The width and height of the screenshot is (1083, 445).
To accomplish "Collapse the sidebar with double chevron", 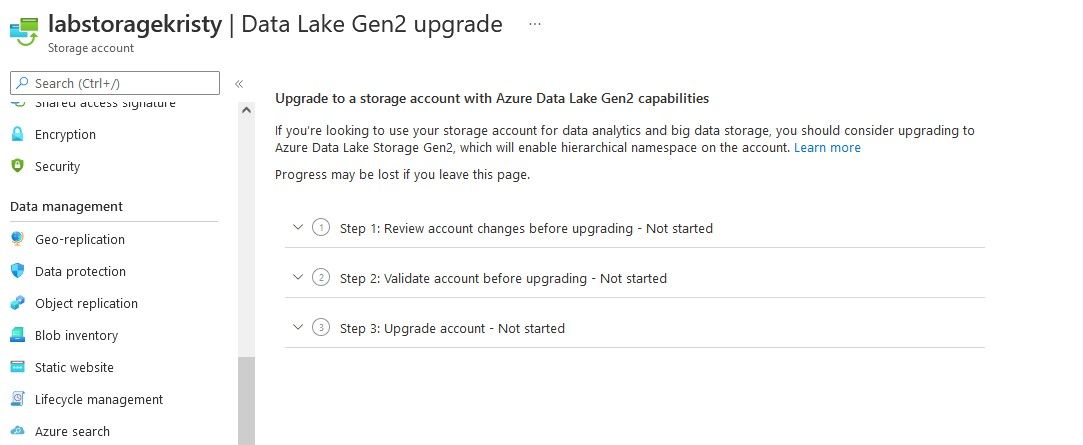I will (x=239, y=83).
